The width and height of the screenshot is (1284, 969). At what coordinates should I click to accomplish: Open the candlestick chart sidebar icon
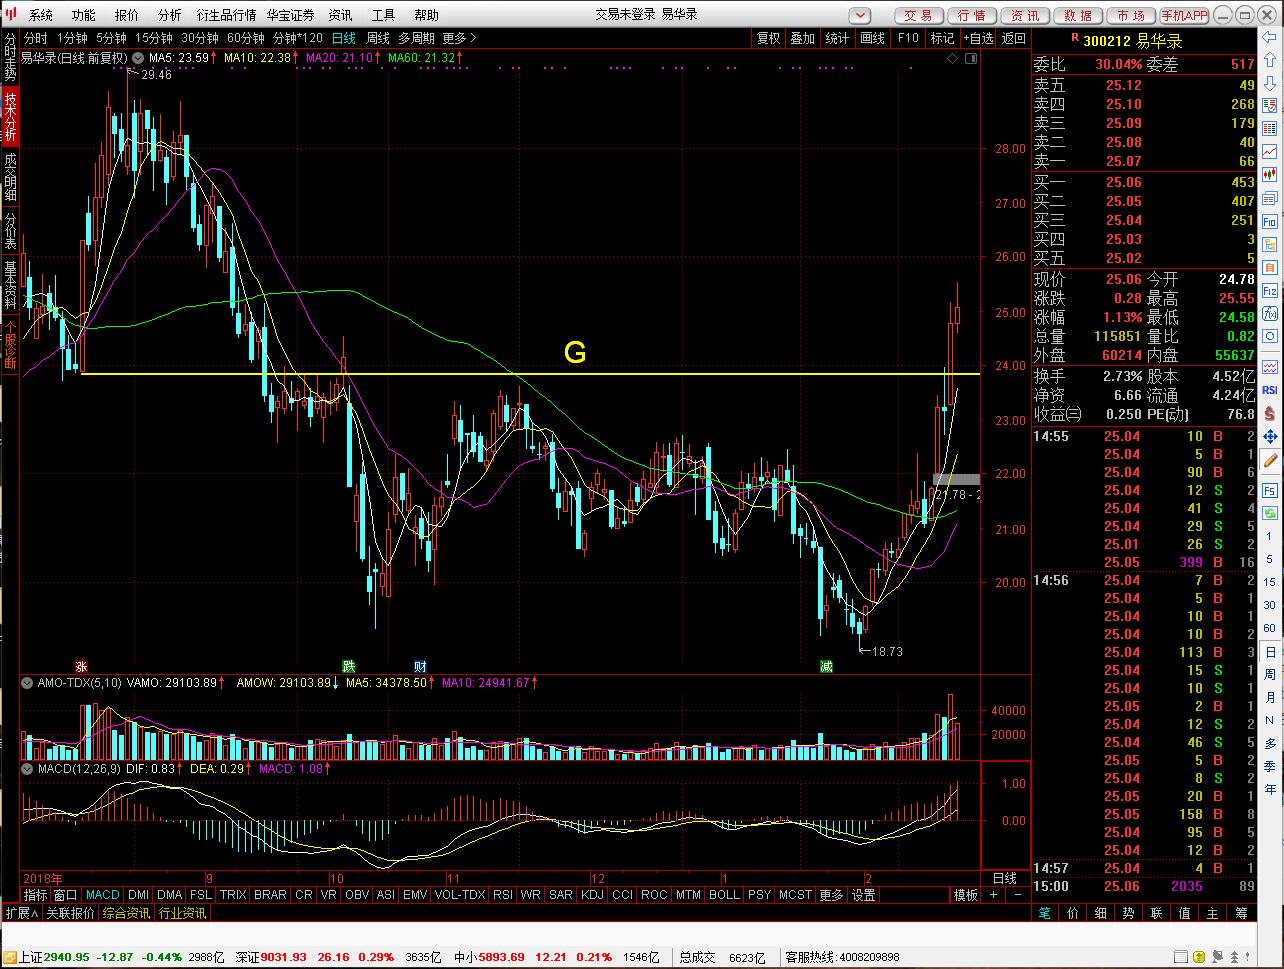(1270, 174)
